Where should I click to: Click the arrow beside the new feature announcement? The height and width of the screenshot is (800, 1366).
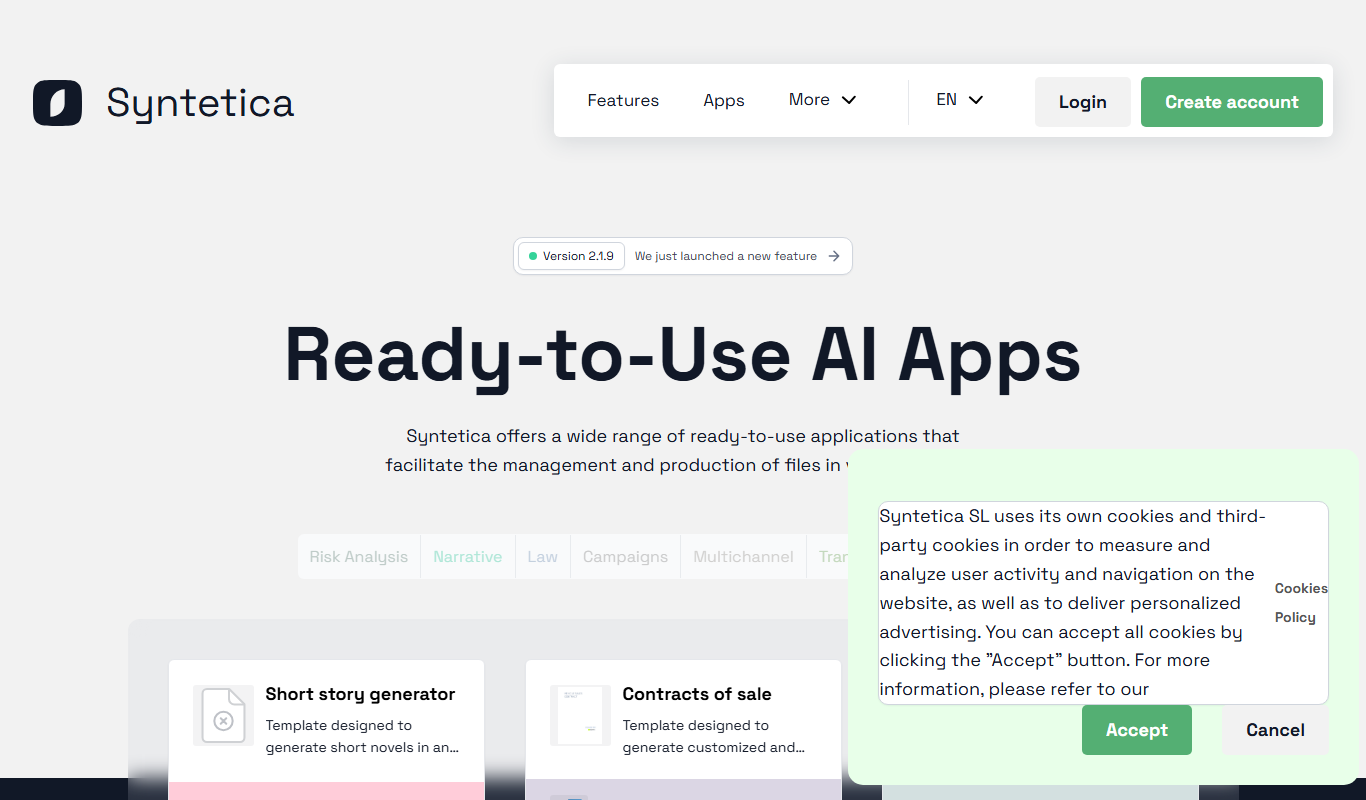(835, 256)
